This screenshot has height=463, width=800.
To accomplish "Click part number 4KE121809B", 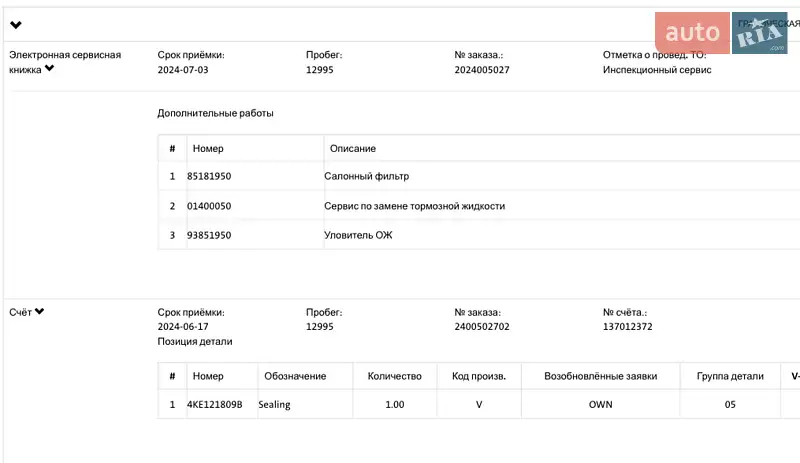I will [x=215, y=405].
